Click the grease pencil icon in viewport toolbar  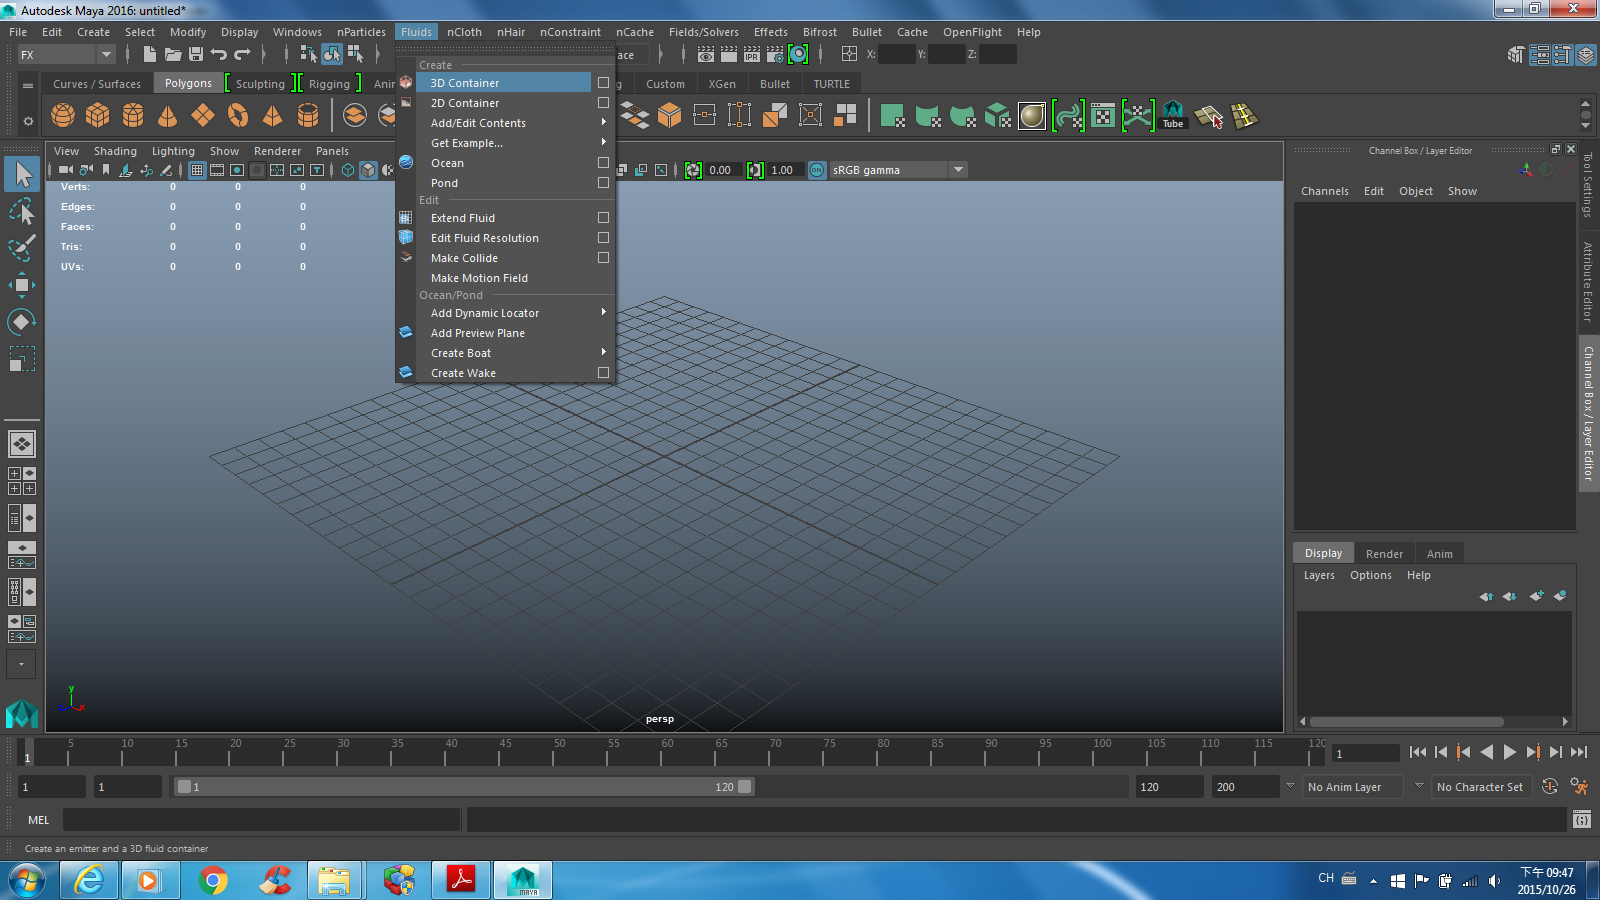167,170
